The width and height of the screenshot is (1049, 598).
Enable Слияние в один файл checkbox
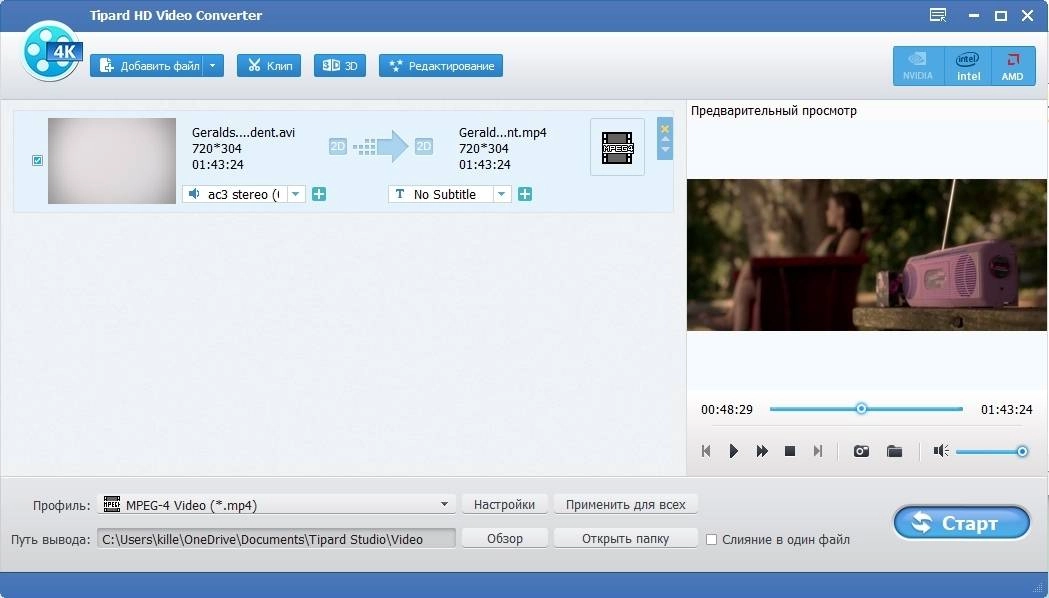tap(711, 539)
